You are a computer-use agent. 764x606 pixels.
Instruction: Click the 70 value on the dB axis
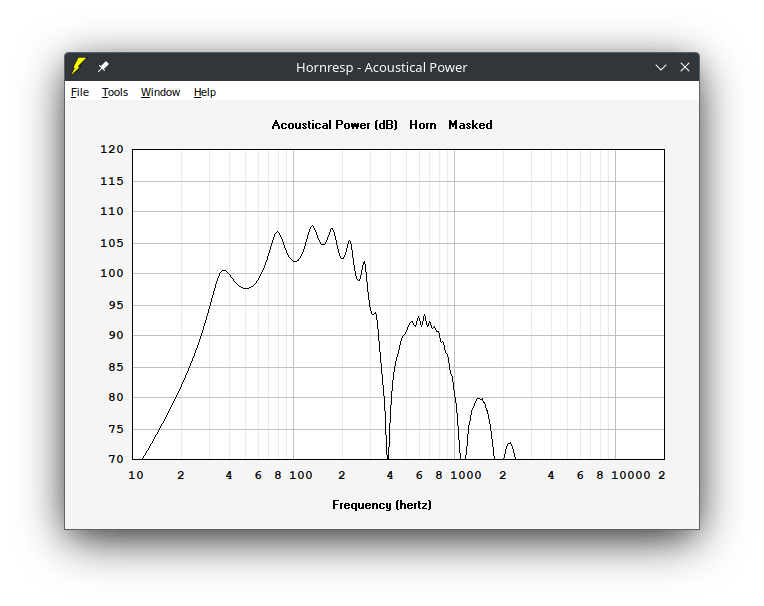coord(116,459)
